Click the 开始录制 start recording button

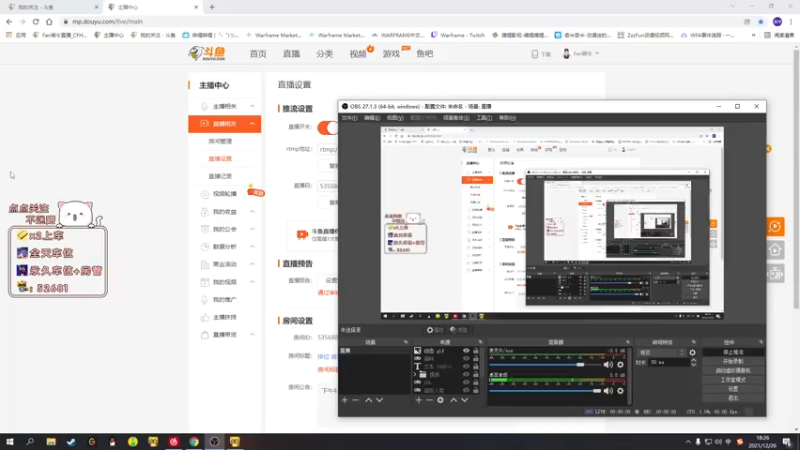coord(733,361)
